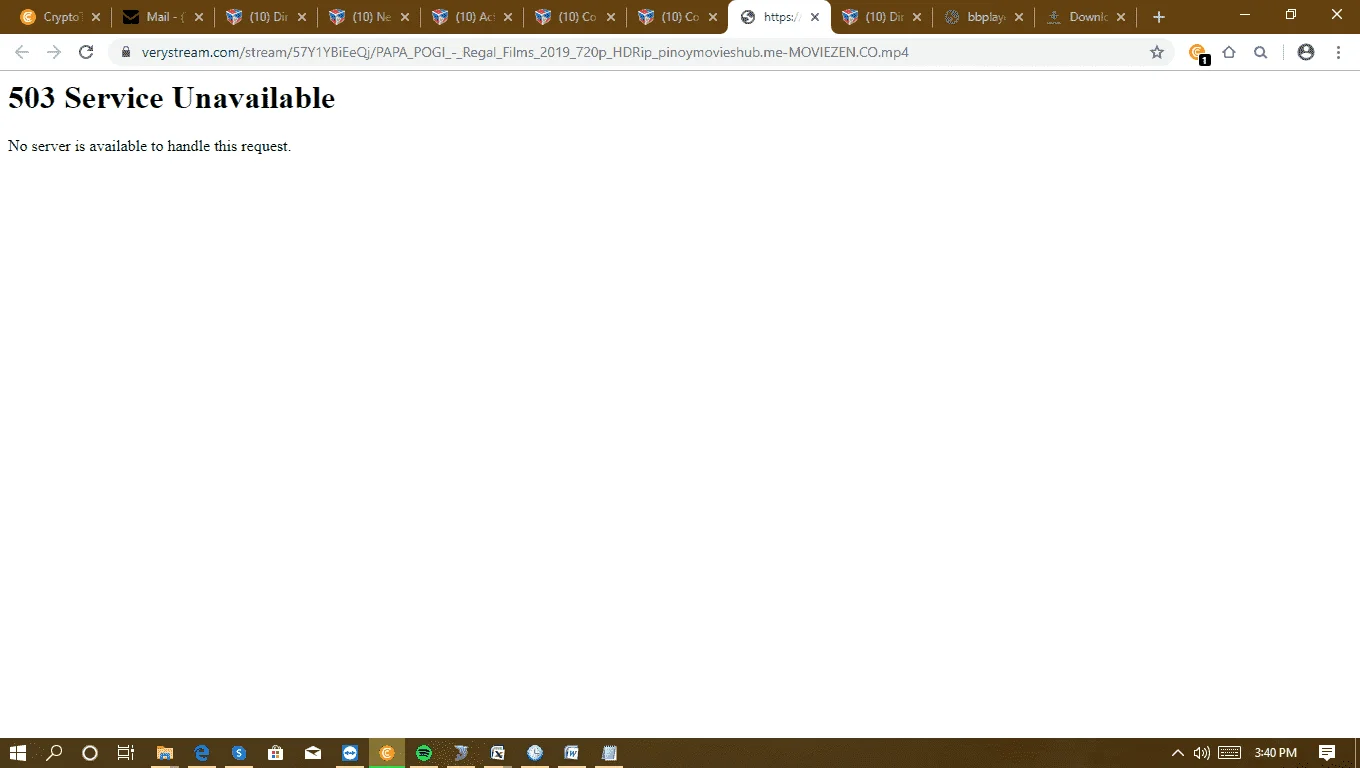Switch to the (10) Act tab
The image size is (1360, 768).
[x=473, y=17]
